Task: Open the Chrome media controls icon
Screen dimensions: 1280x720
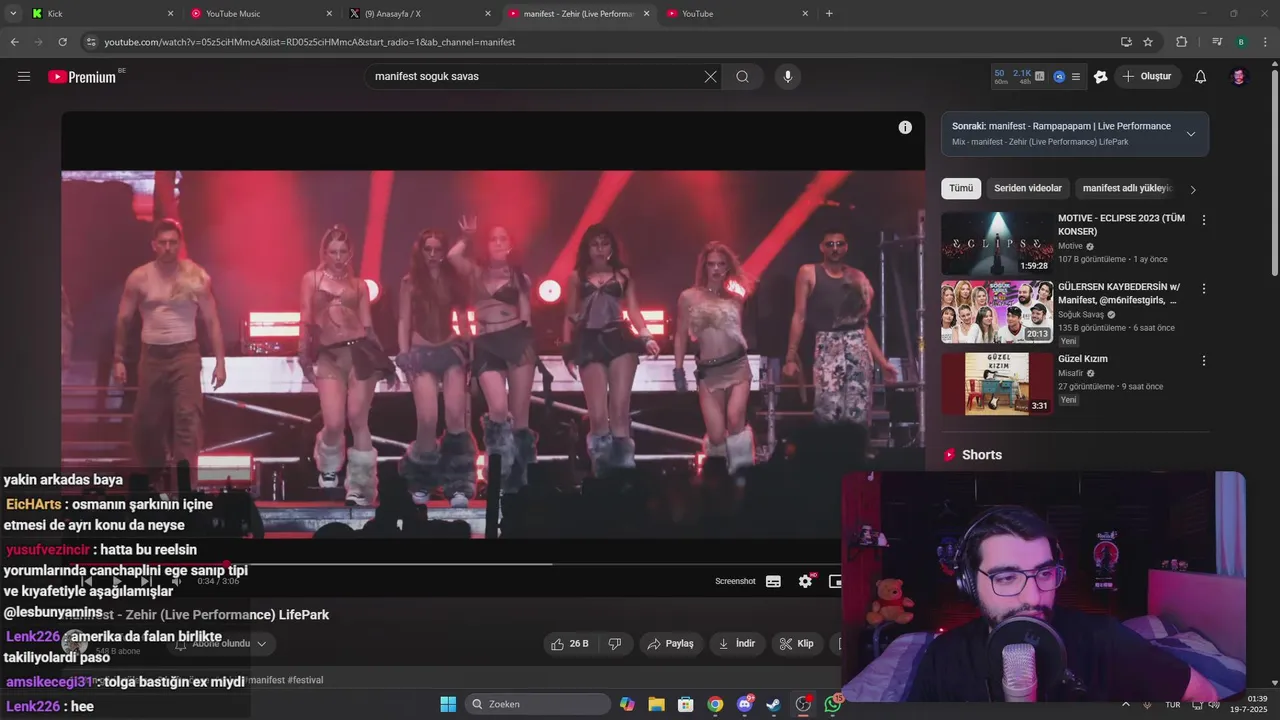Action: pyautogui.click(x=1217, y=42)
